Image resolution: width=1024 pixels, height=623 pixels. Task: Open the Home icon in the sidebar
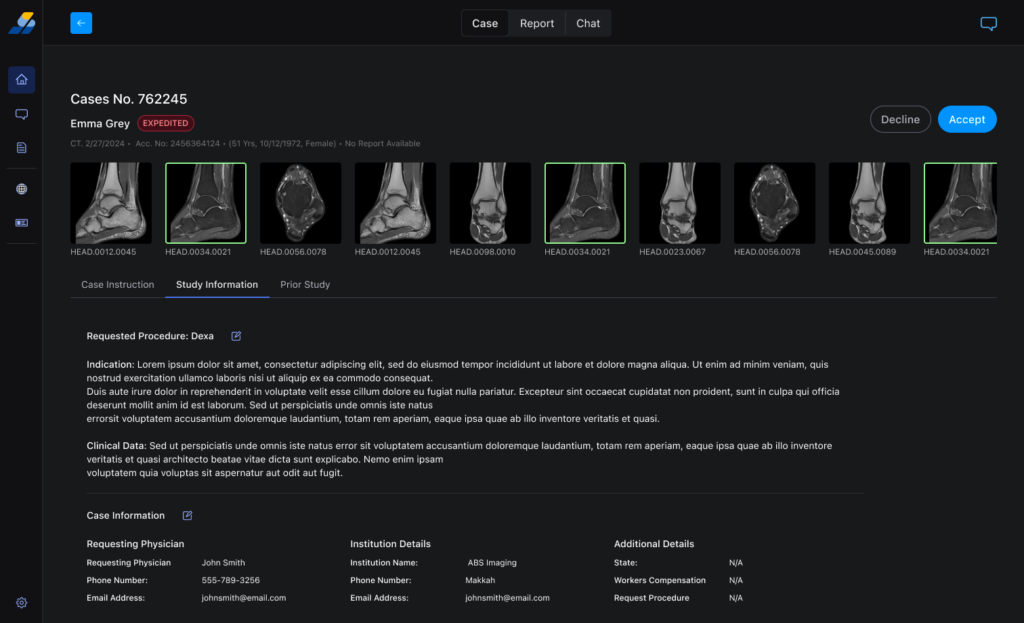click(x=21, y=80)
